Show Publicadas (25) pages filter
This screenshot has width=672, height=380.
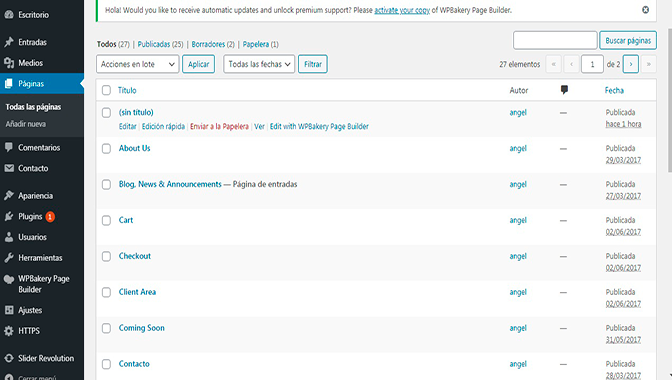(160, 44)
